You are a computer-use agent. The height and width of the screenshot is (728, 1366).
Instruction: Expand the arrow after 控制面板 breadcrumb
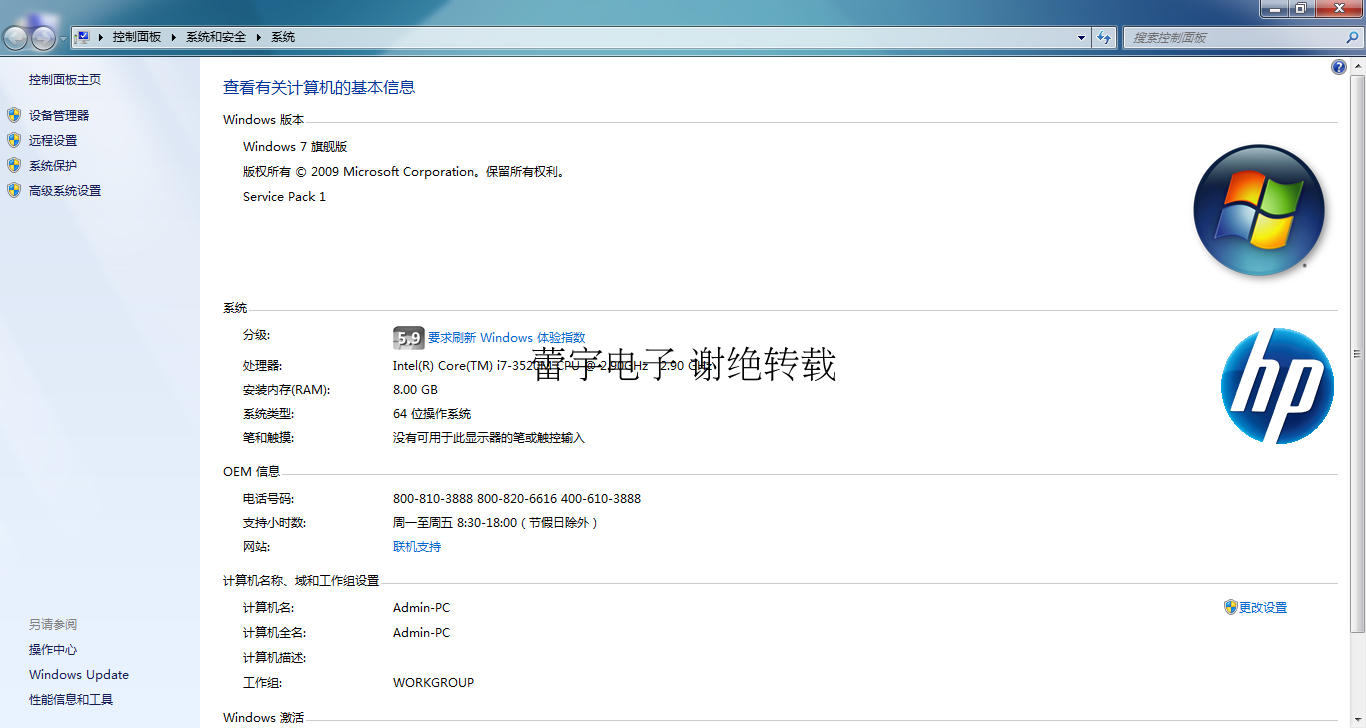173,37
